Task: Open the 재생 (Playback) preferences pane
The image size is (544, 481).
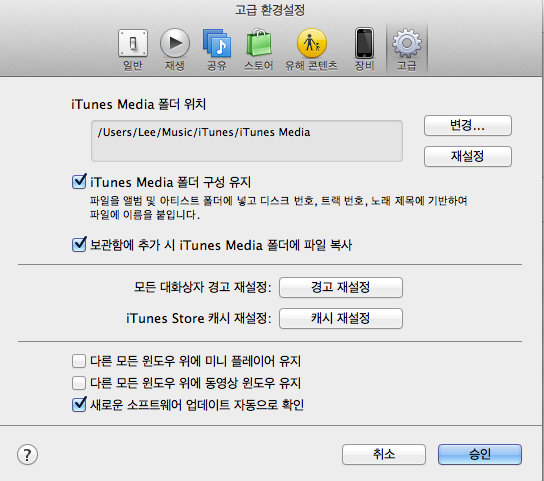Action: tap(175, 50)
